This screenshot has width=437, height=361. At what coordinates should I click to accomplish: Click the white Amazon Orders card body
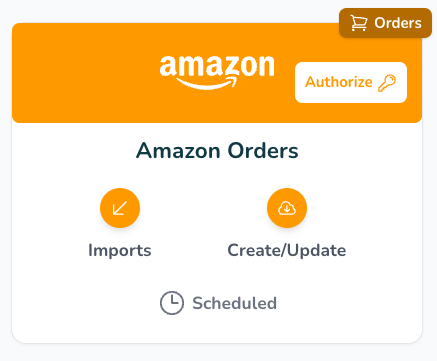point(217,233)
